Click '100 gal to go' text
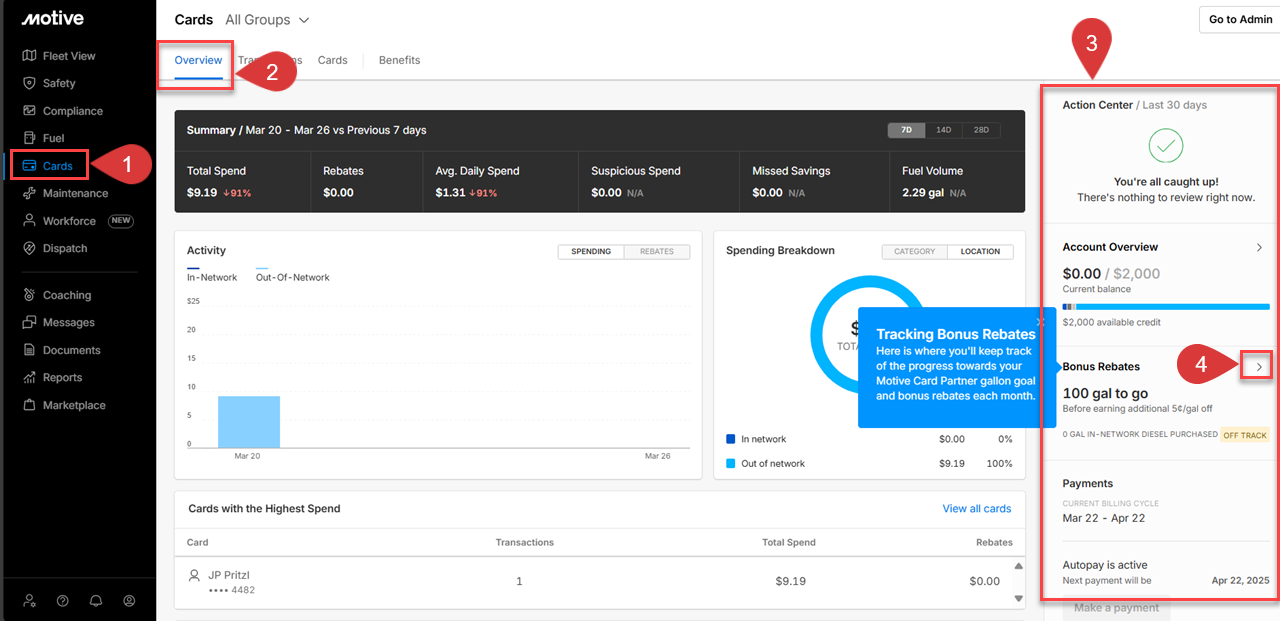 1104,394
